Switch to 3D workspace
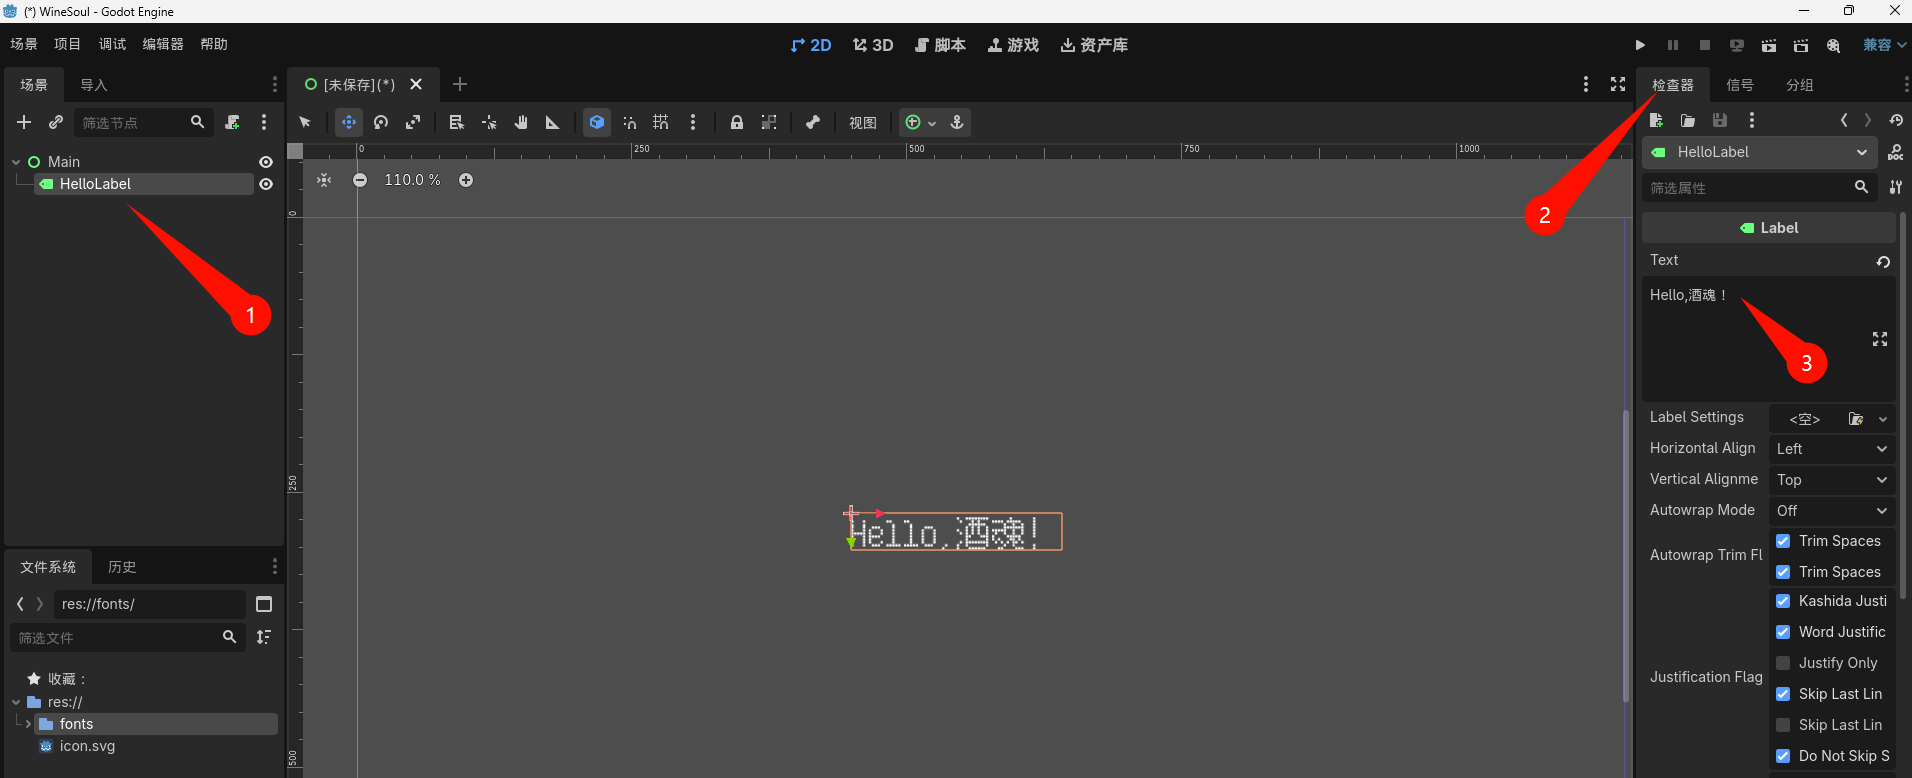Viewport: 1912px width, 778px height. [x=873, y=45]
